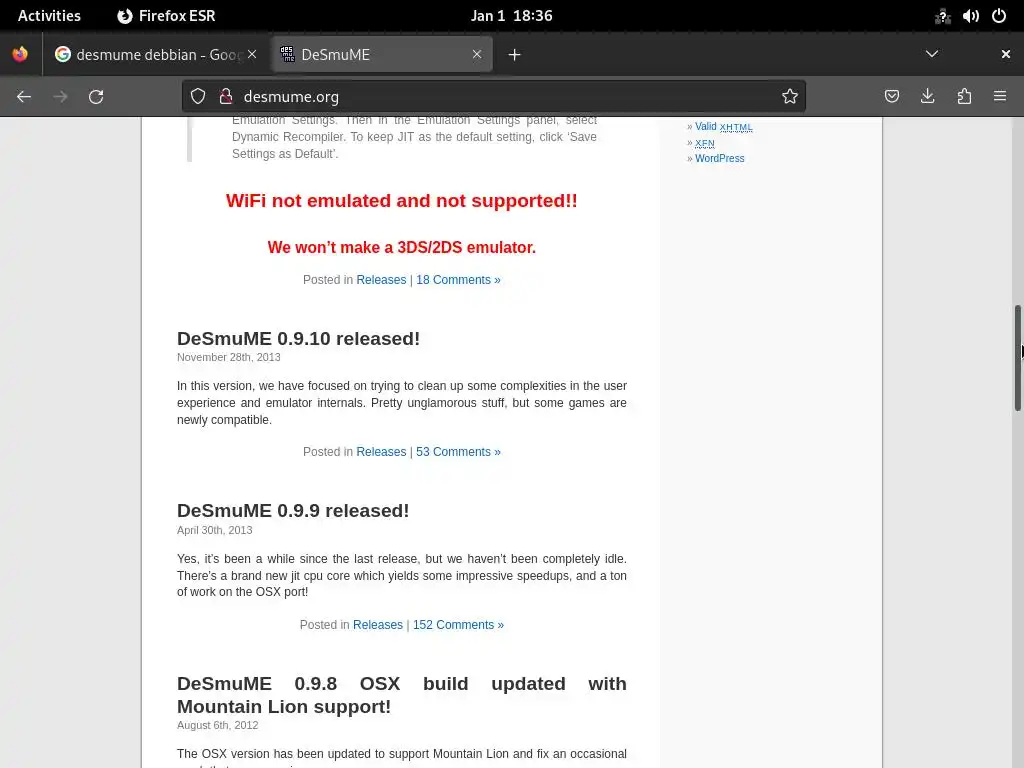Open the volume control icon
The height and width of the screenshot is (768, 1024).
click(x=970, y=16)
